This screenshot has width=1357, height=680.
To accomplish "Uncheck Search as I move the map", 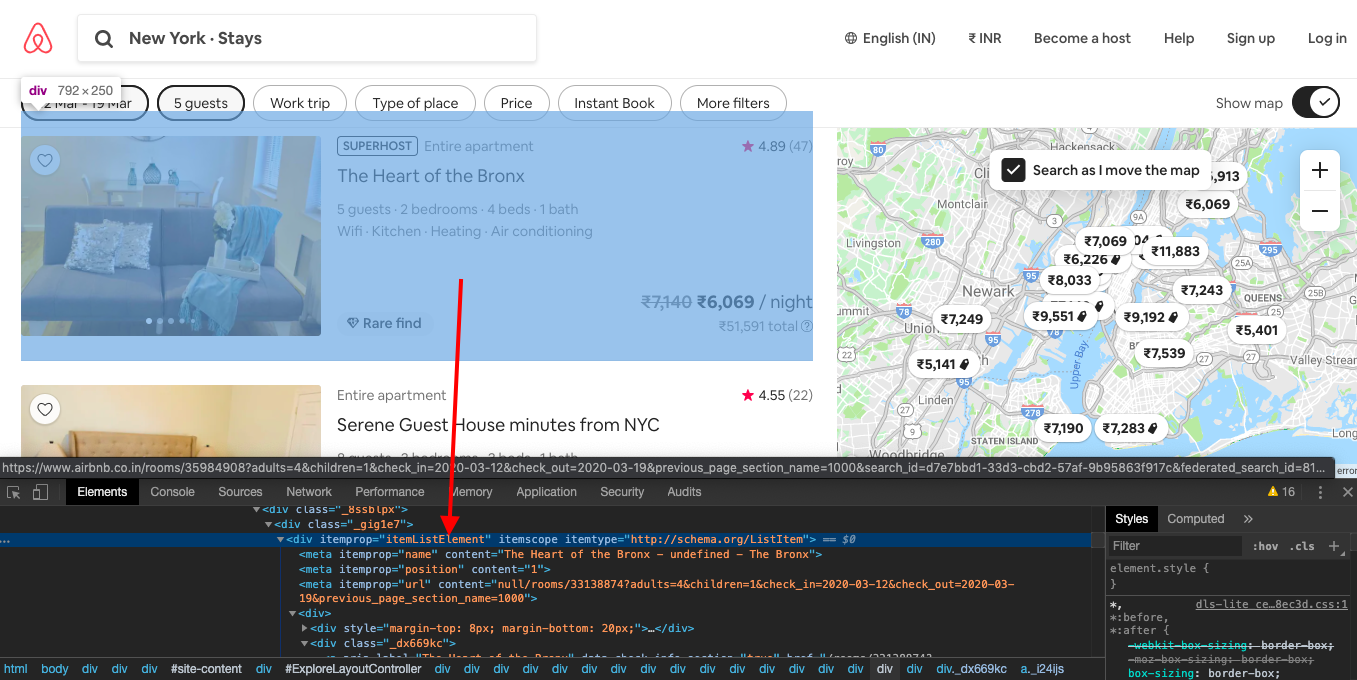I will click(x=1011, y=170).
